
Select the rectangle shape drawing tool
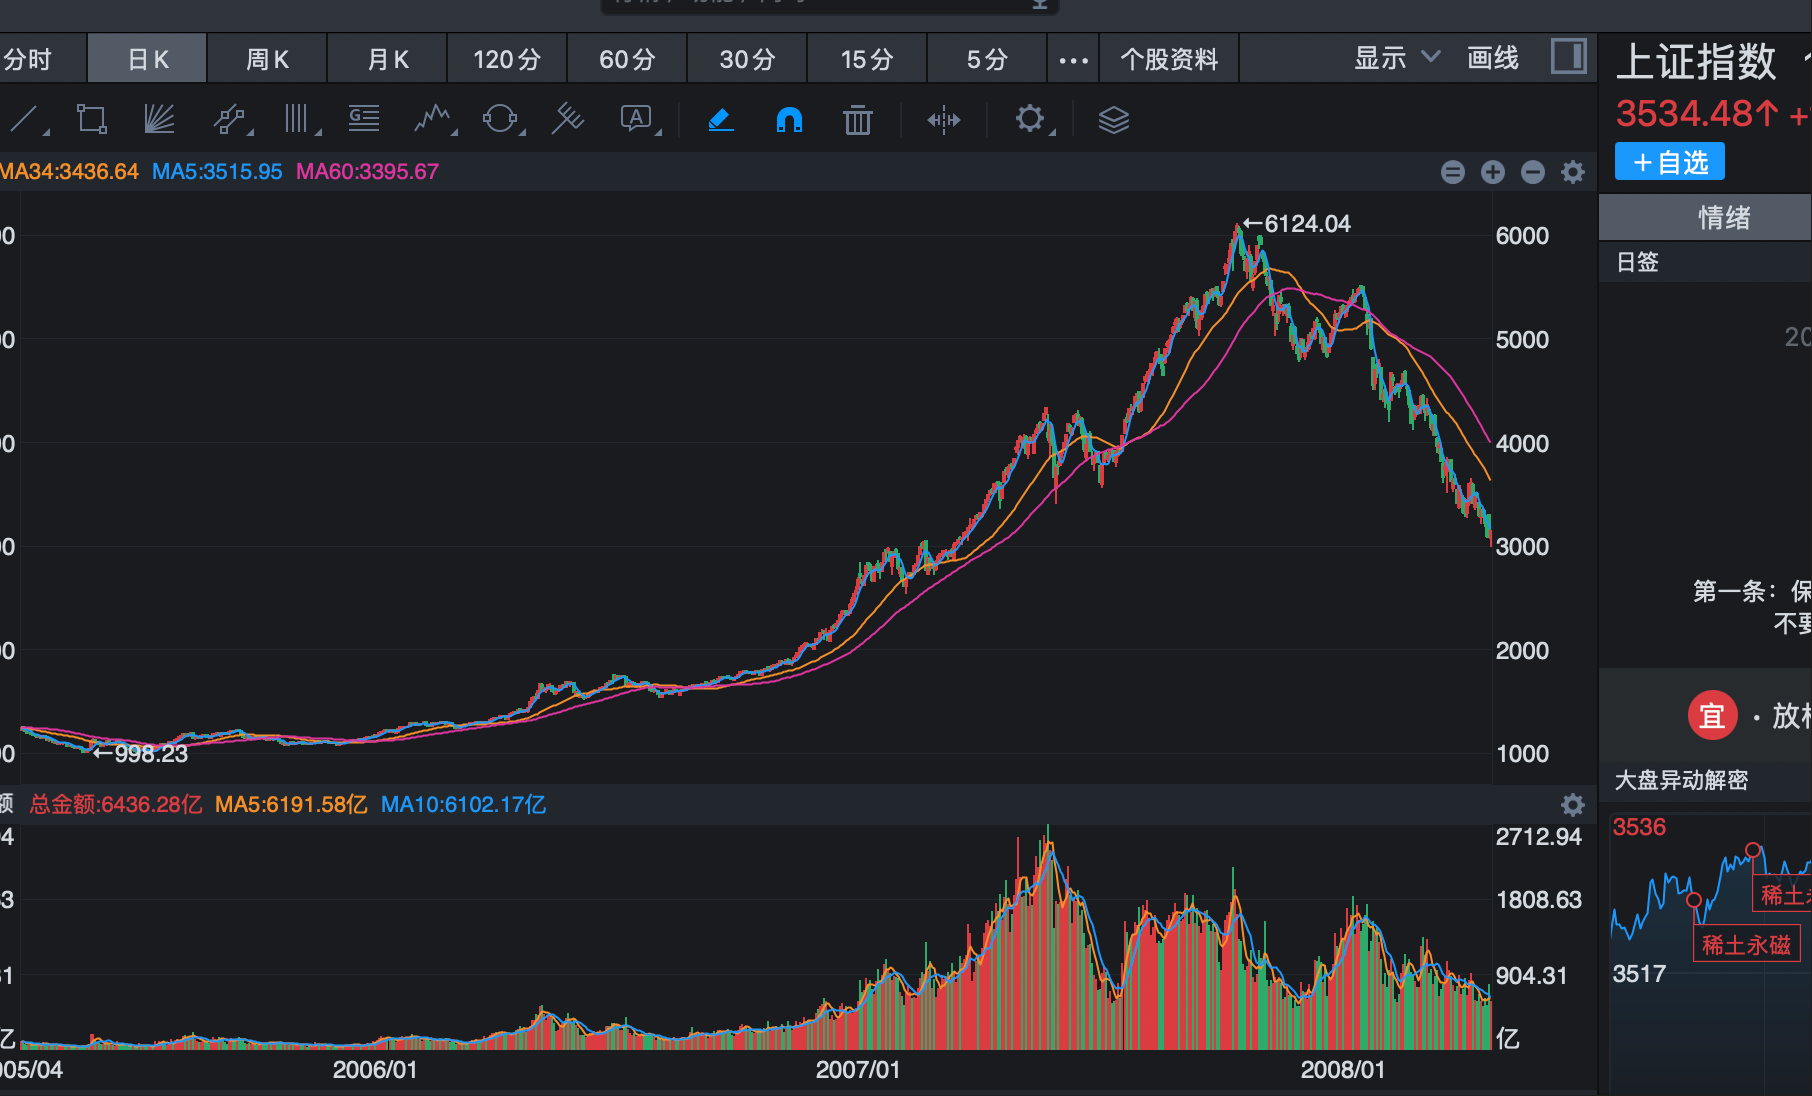point(91,120)
